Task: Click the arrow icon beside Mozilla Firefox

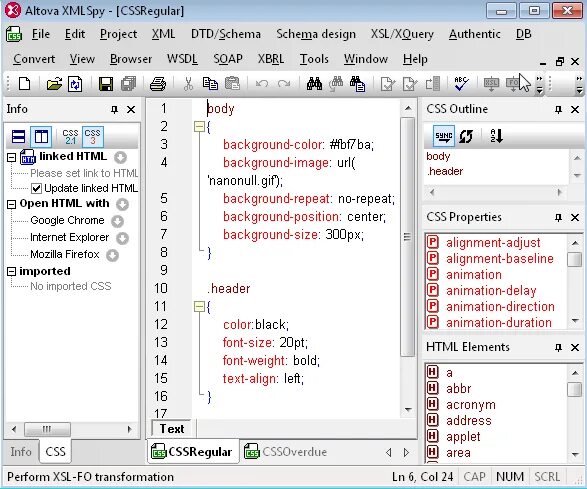Action: (x=112, y=255)
